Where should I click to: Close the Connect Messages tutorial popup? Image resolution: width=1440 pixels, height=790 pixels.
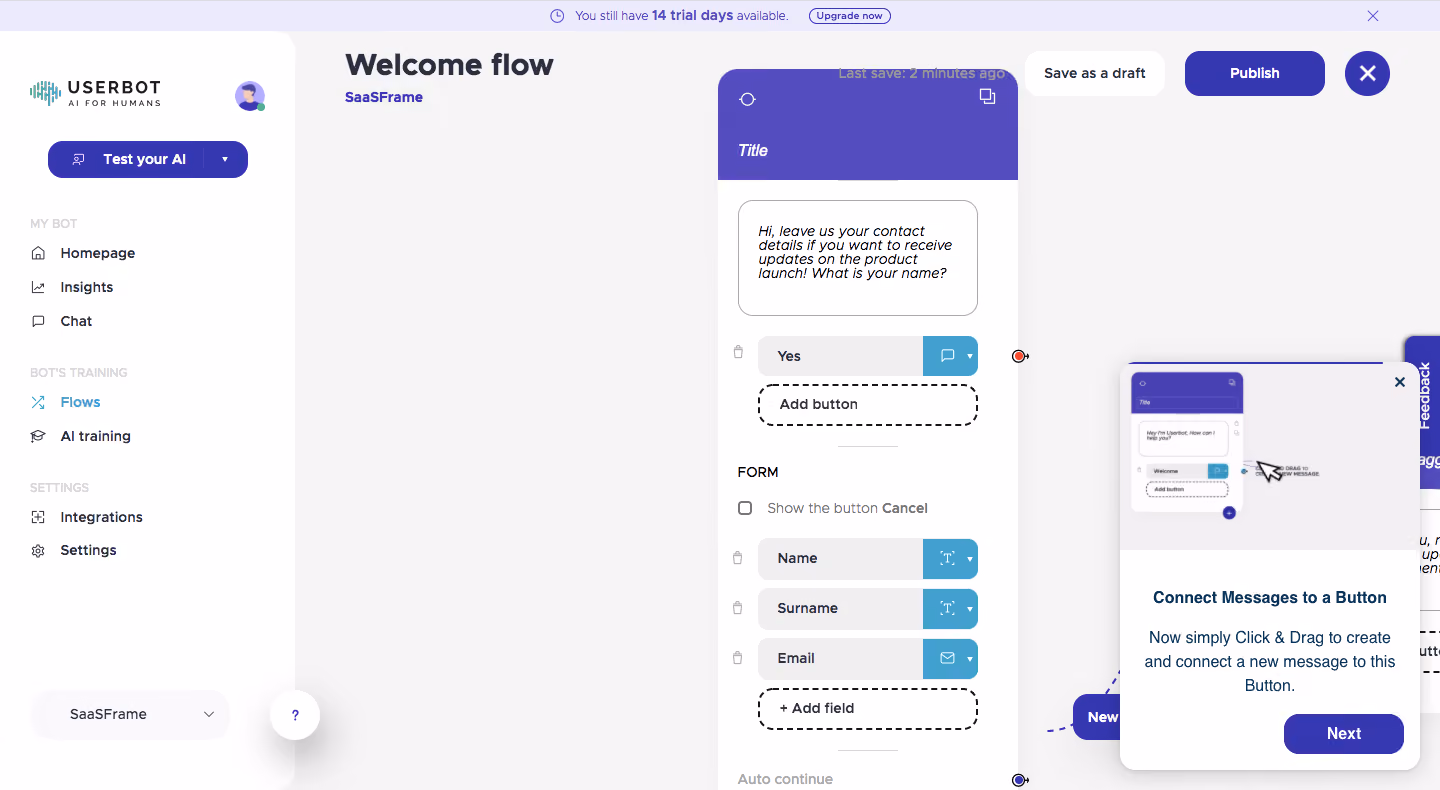[x=1400, y=382]
